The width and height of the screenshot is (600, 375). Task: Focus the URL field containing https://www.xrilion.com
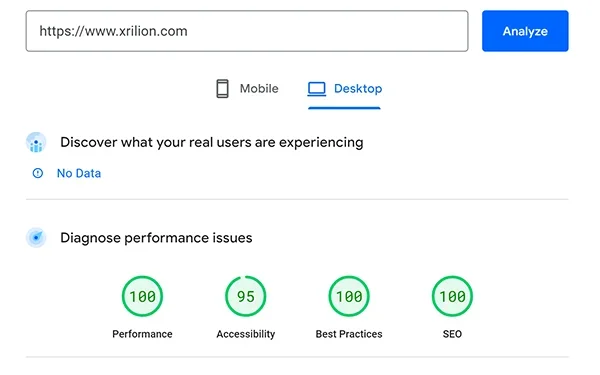coord(247,31)
